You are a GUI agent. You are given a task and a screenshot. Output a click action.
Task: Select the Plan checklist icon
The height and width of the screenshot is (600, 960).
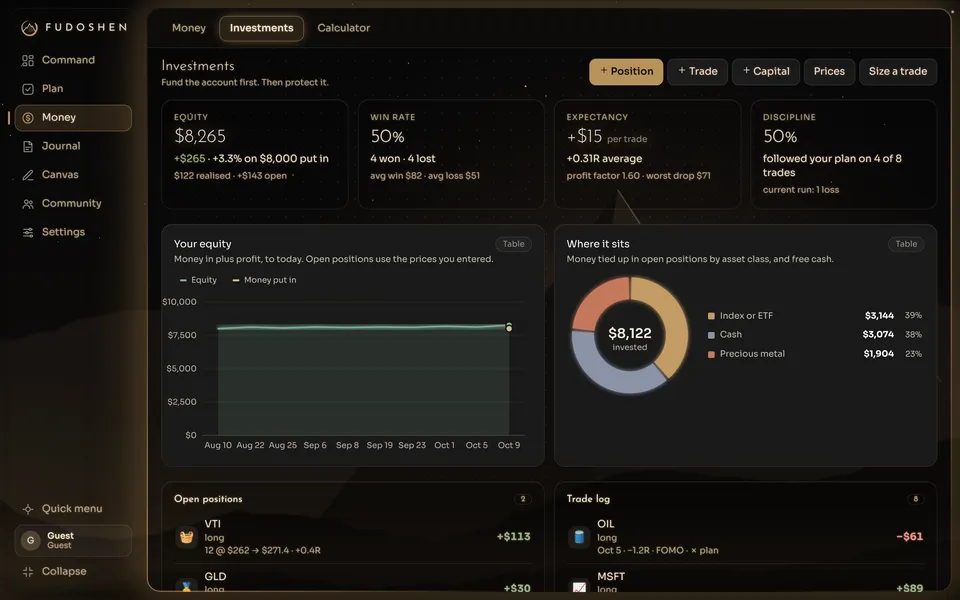(x=28, y=89)
